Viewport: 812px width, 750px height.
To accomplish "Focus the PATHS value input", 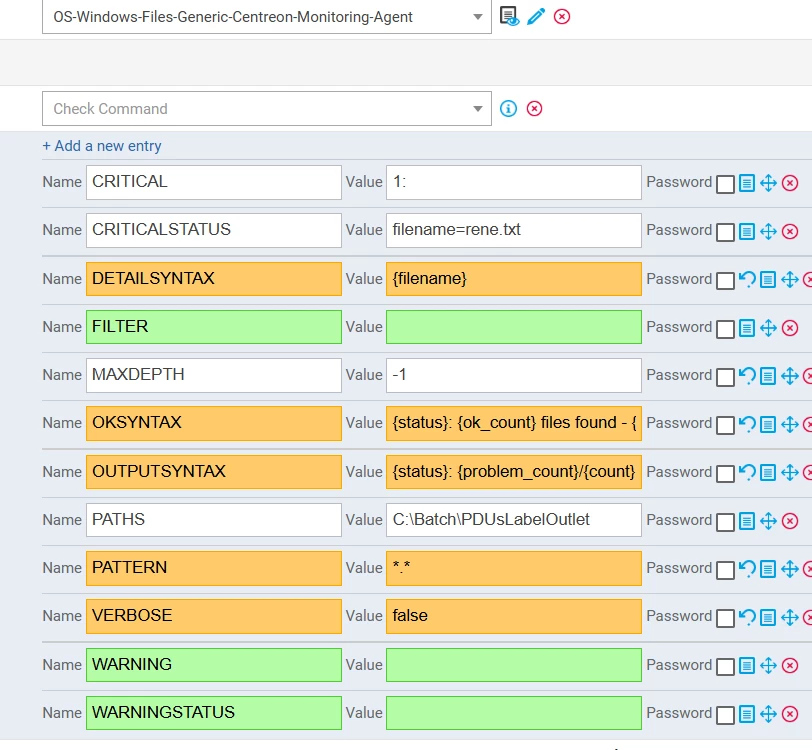I will (514, 520).
